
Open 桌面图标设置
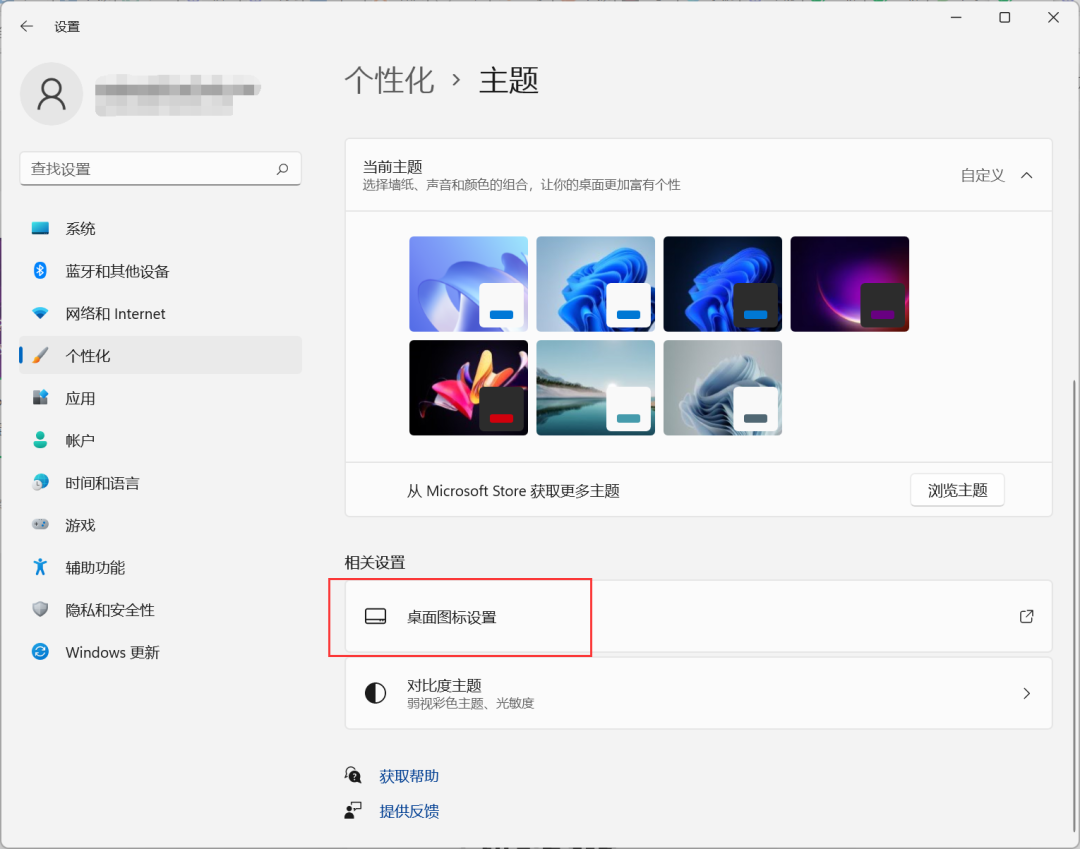pos(698,616)
